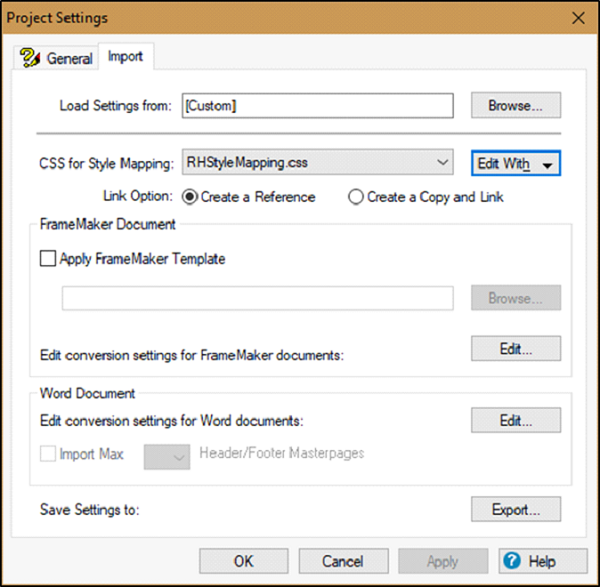Click the General tab icon
600x587 pixels.
click(x=31, y=58)
